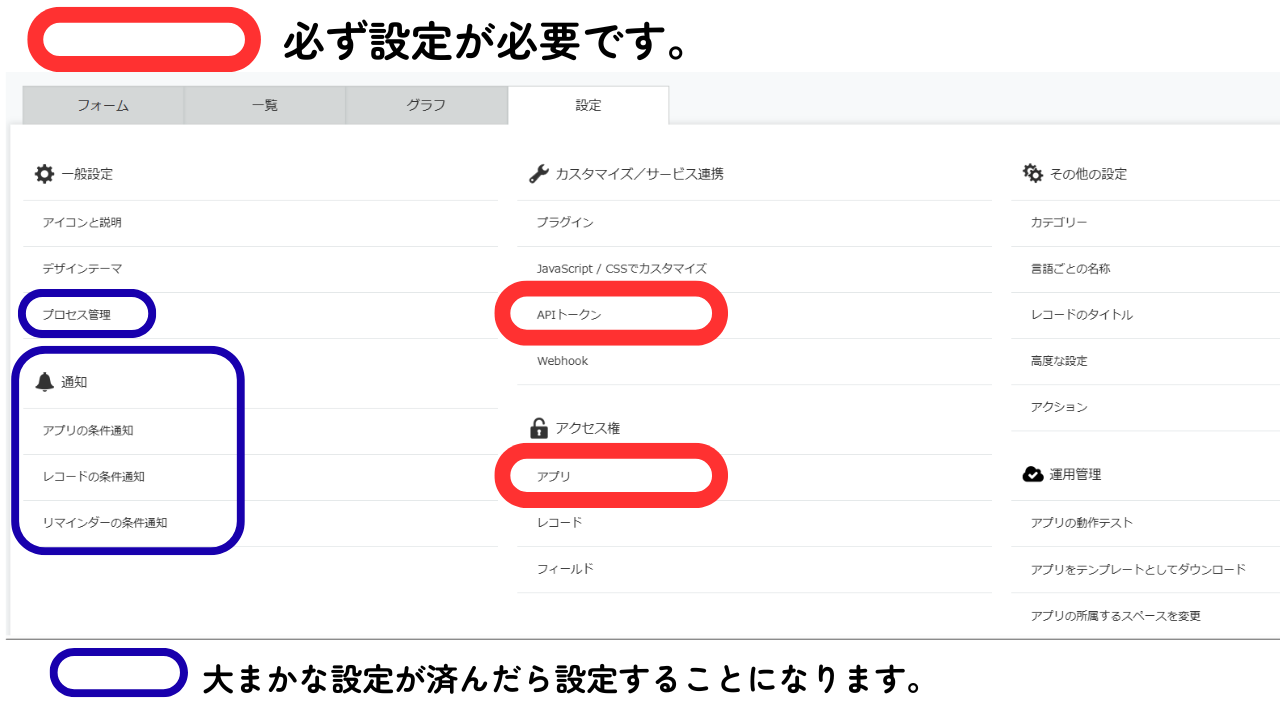Click アプリをテンプレートとしてダウンロード
This screenshot has height=720, width=1280.
click(1141, 569)
